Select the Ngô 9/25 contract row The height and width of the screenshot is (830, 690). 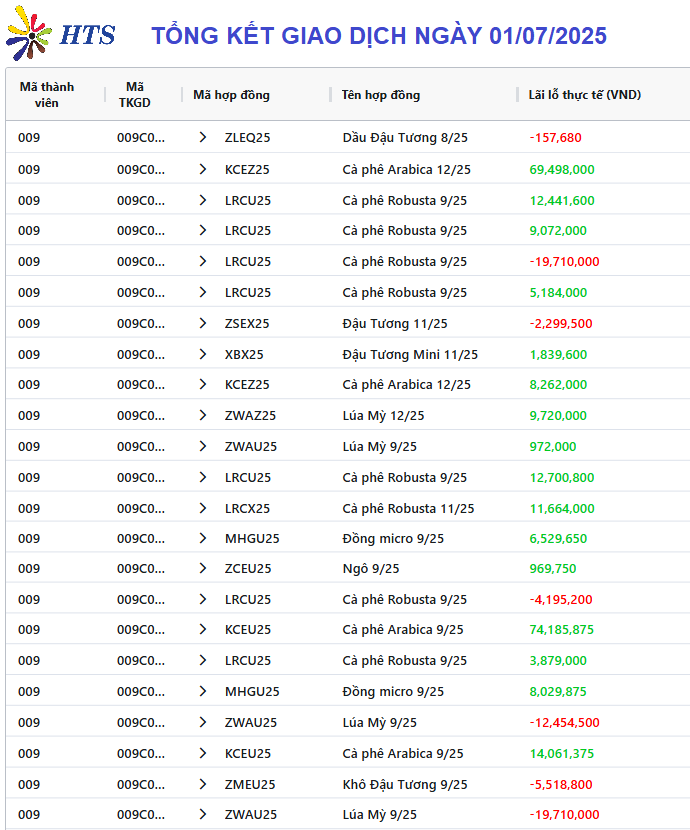348,569
